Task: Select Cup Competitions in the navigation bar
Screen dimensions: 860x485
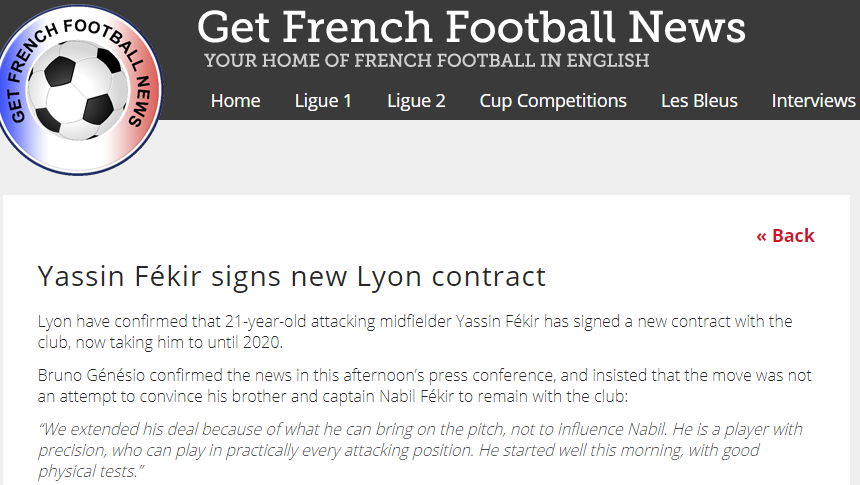Action: [553, 101]
